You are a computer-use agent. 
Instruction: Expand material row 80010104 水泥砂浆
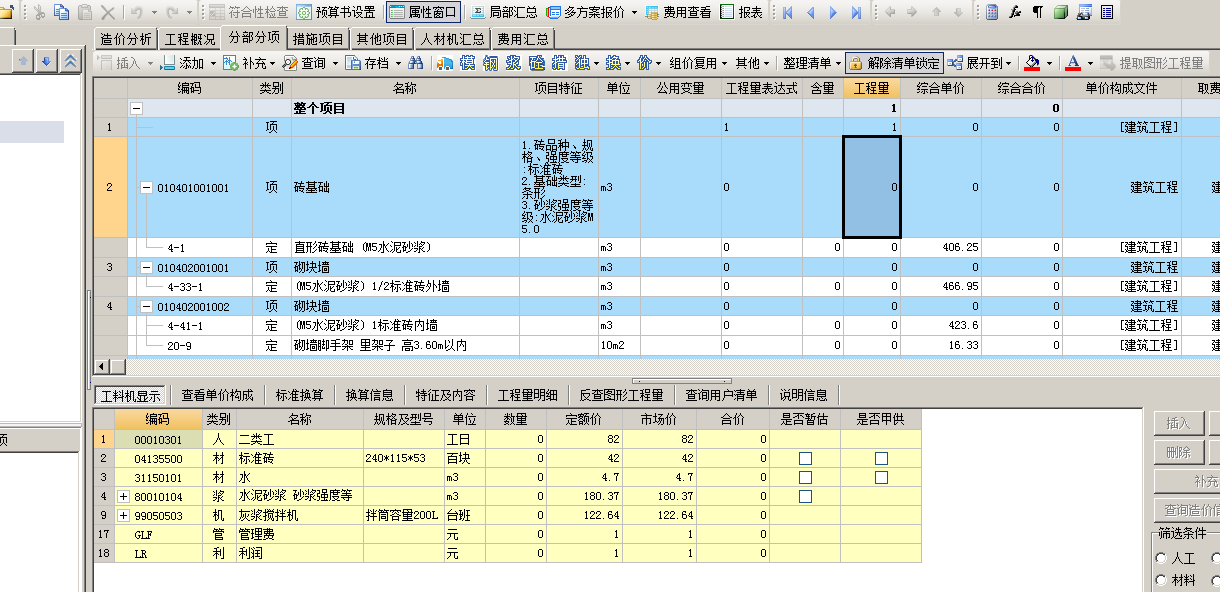124,496
